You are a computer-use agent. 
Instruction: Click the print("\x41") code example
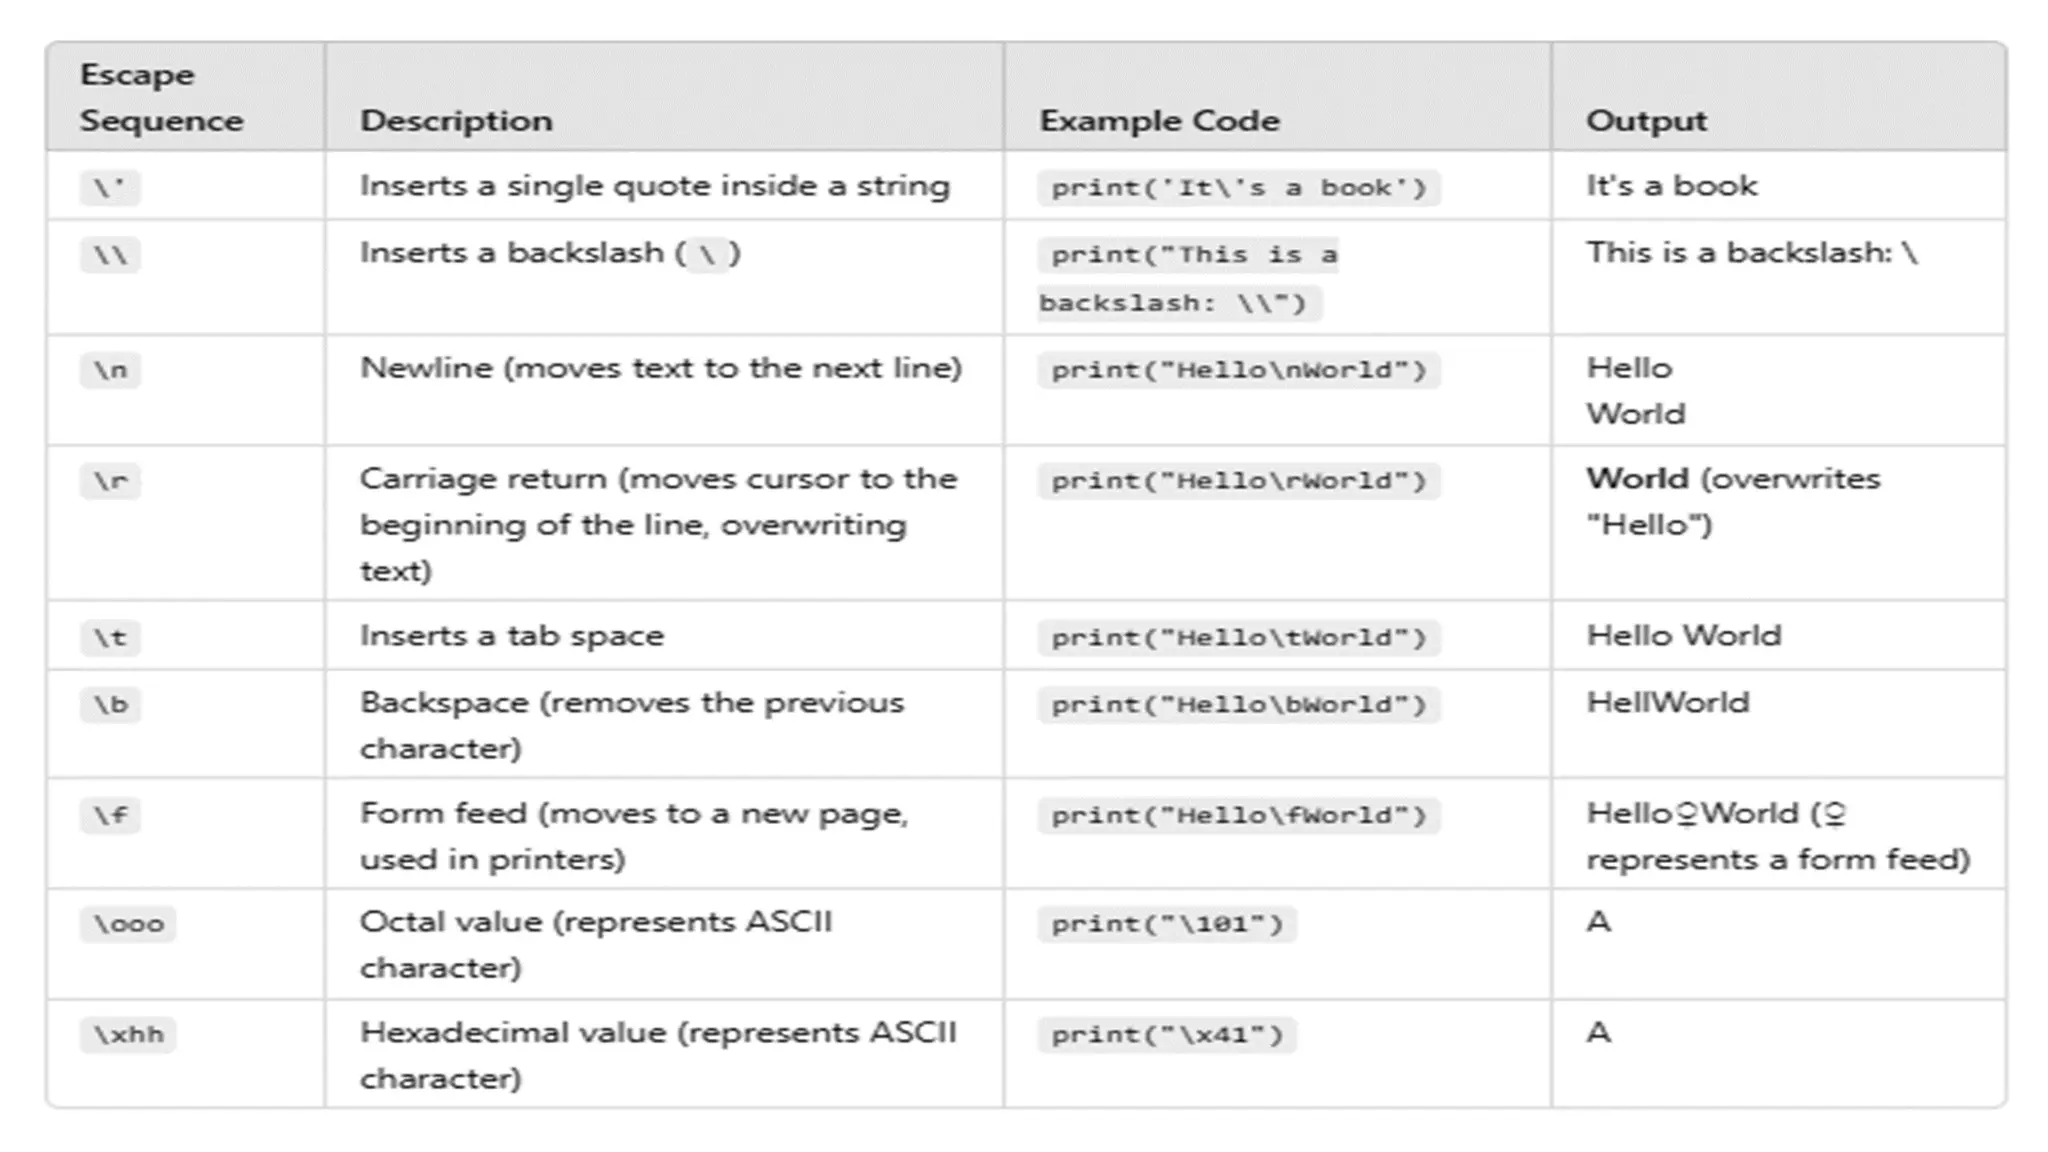click(x=1167, y=1034)
